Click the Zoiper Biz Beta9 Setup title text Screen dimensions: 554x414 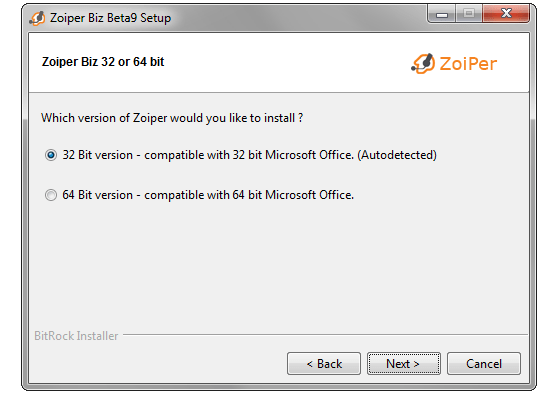(110, 18)
